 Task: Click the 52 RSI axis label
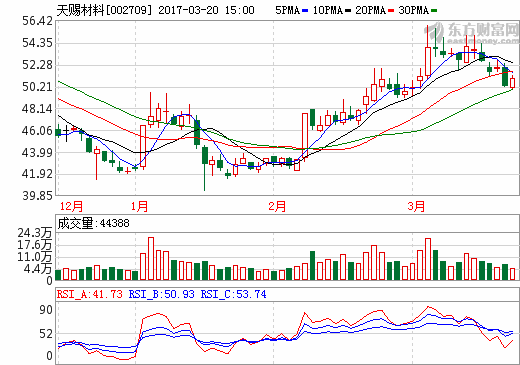(46, 334)
